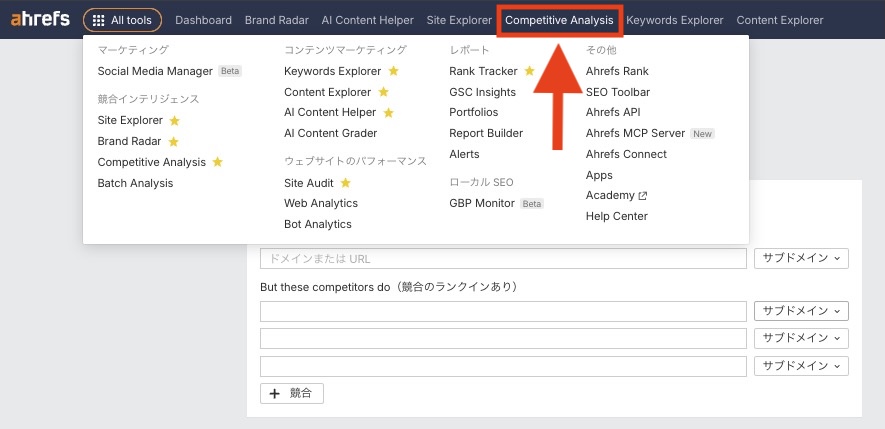885x429 pixels.
Task: Unfavorite Competitive Analysis via its star
Action: pyautogui.click(x=217, y=162)
